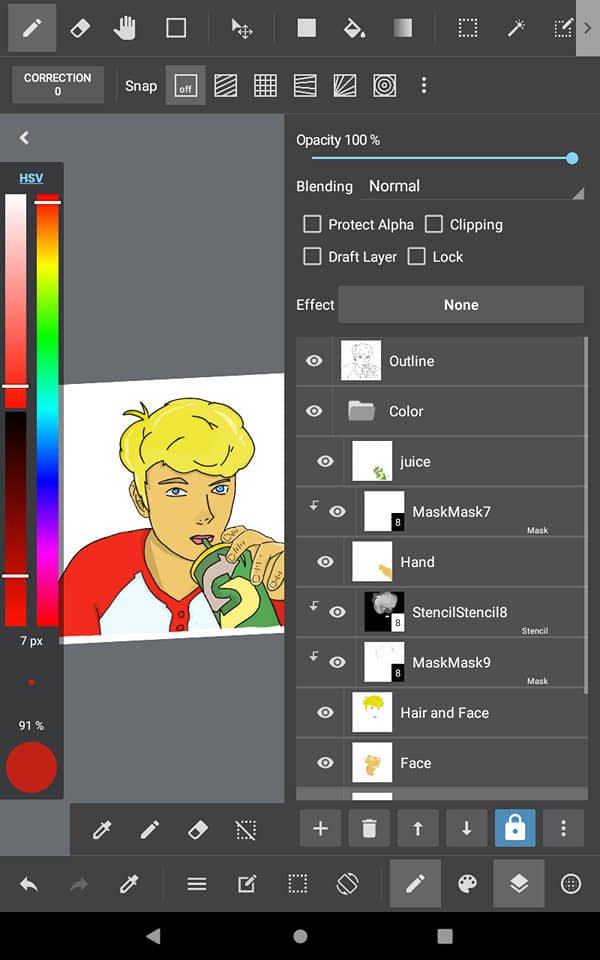The width and height of the screenshot is (600, 960).
Task: Add a new layer with plus button
Action: click(x=320, y=828)
